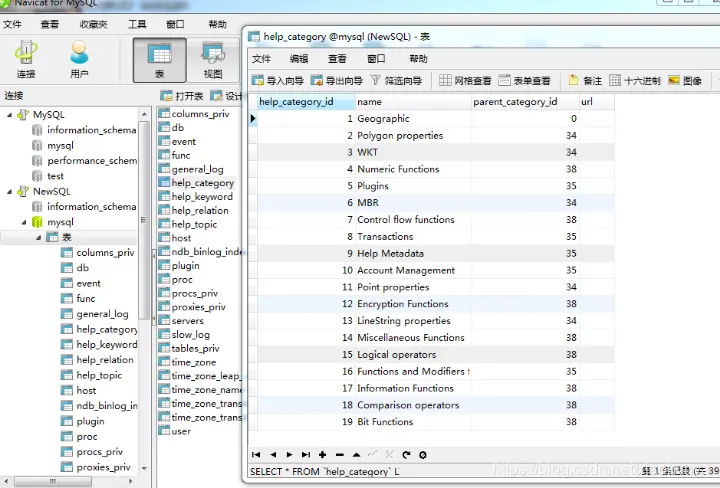This screenshot has width=720, height=488.
Task: Click the url column header
Action: coord(597,102)
